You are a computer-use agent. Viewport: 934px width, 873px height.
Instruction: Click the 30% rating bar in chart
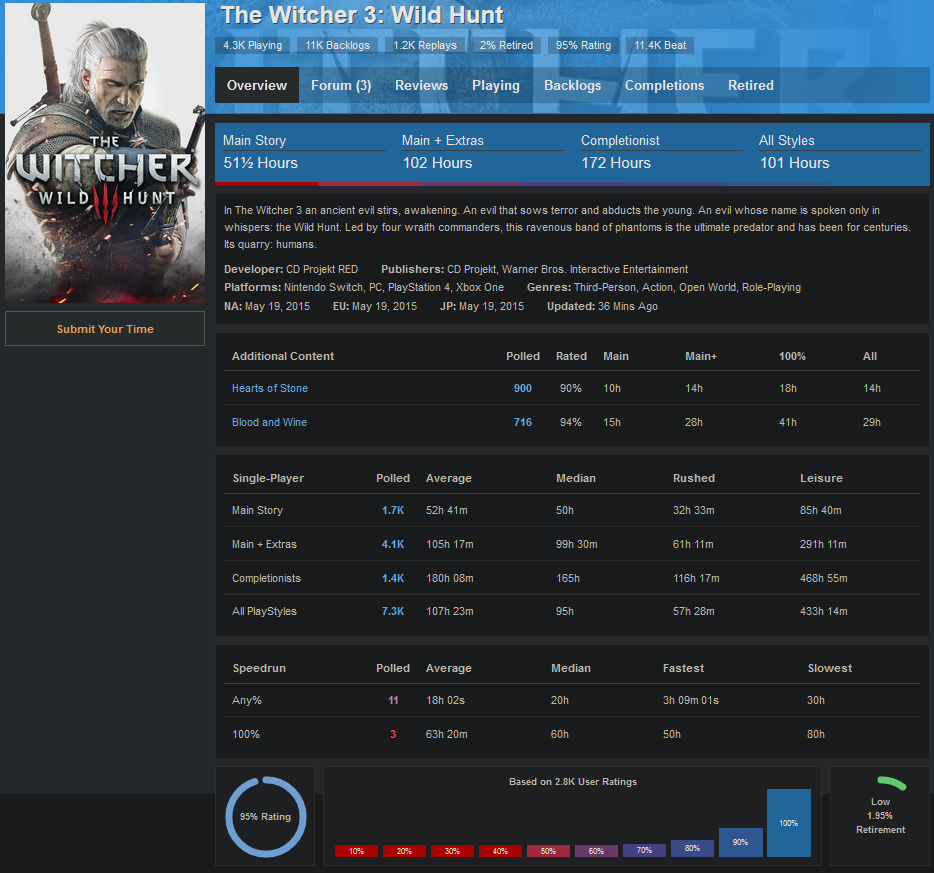(452, 851)
